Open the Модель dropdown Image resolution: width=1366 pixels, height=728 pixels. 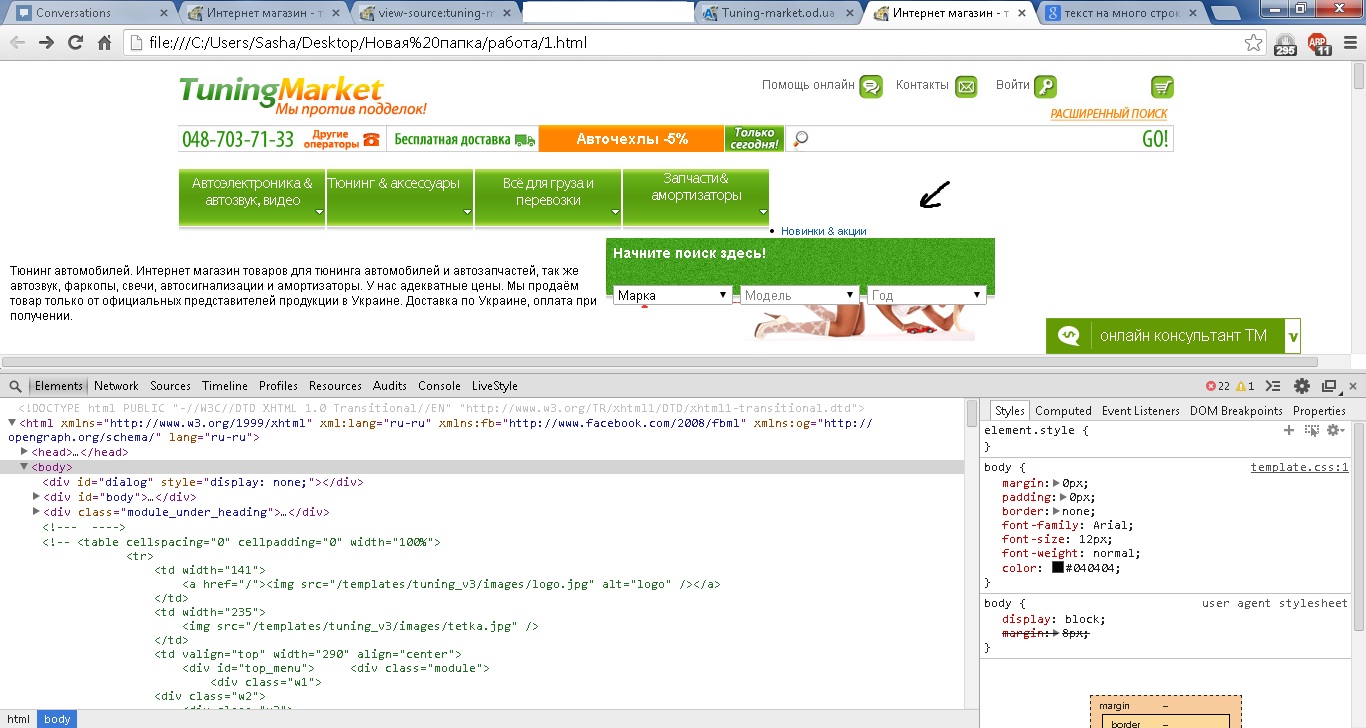(x=800, y=295)
